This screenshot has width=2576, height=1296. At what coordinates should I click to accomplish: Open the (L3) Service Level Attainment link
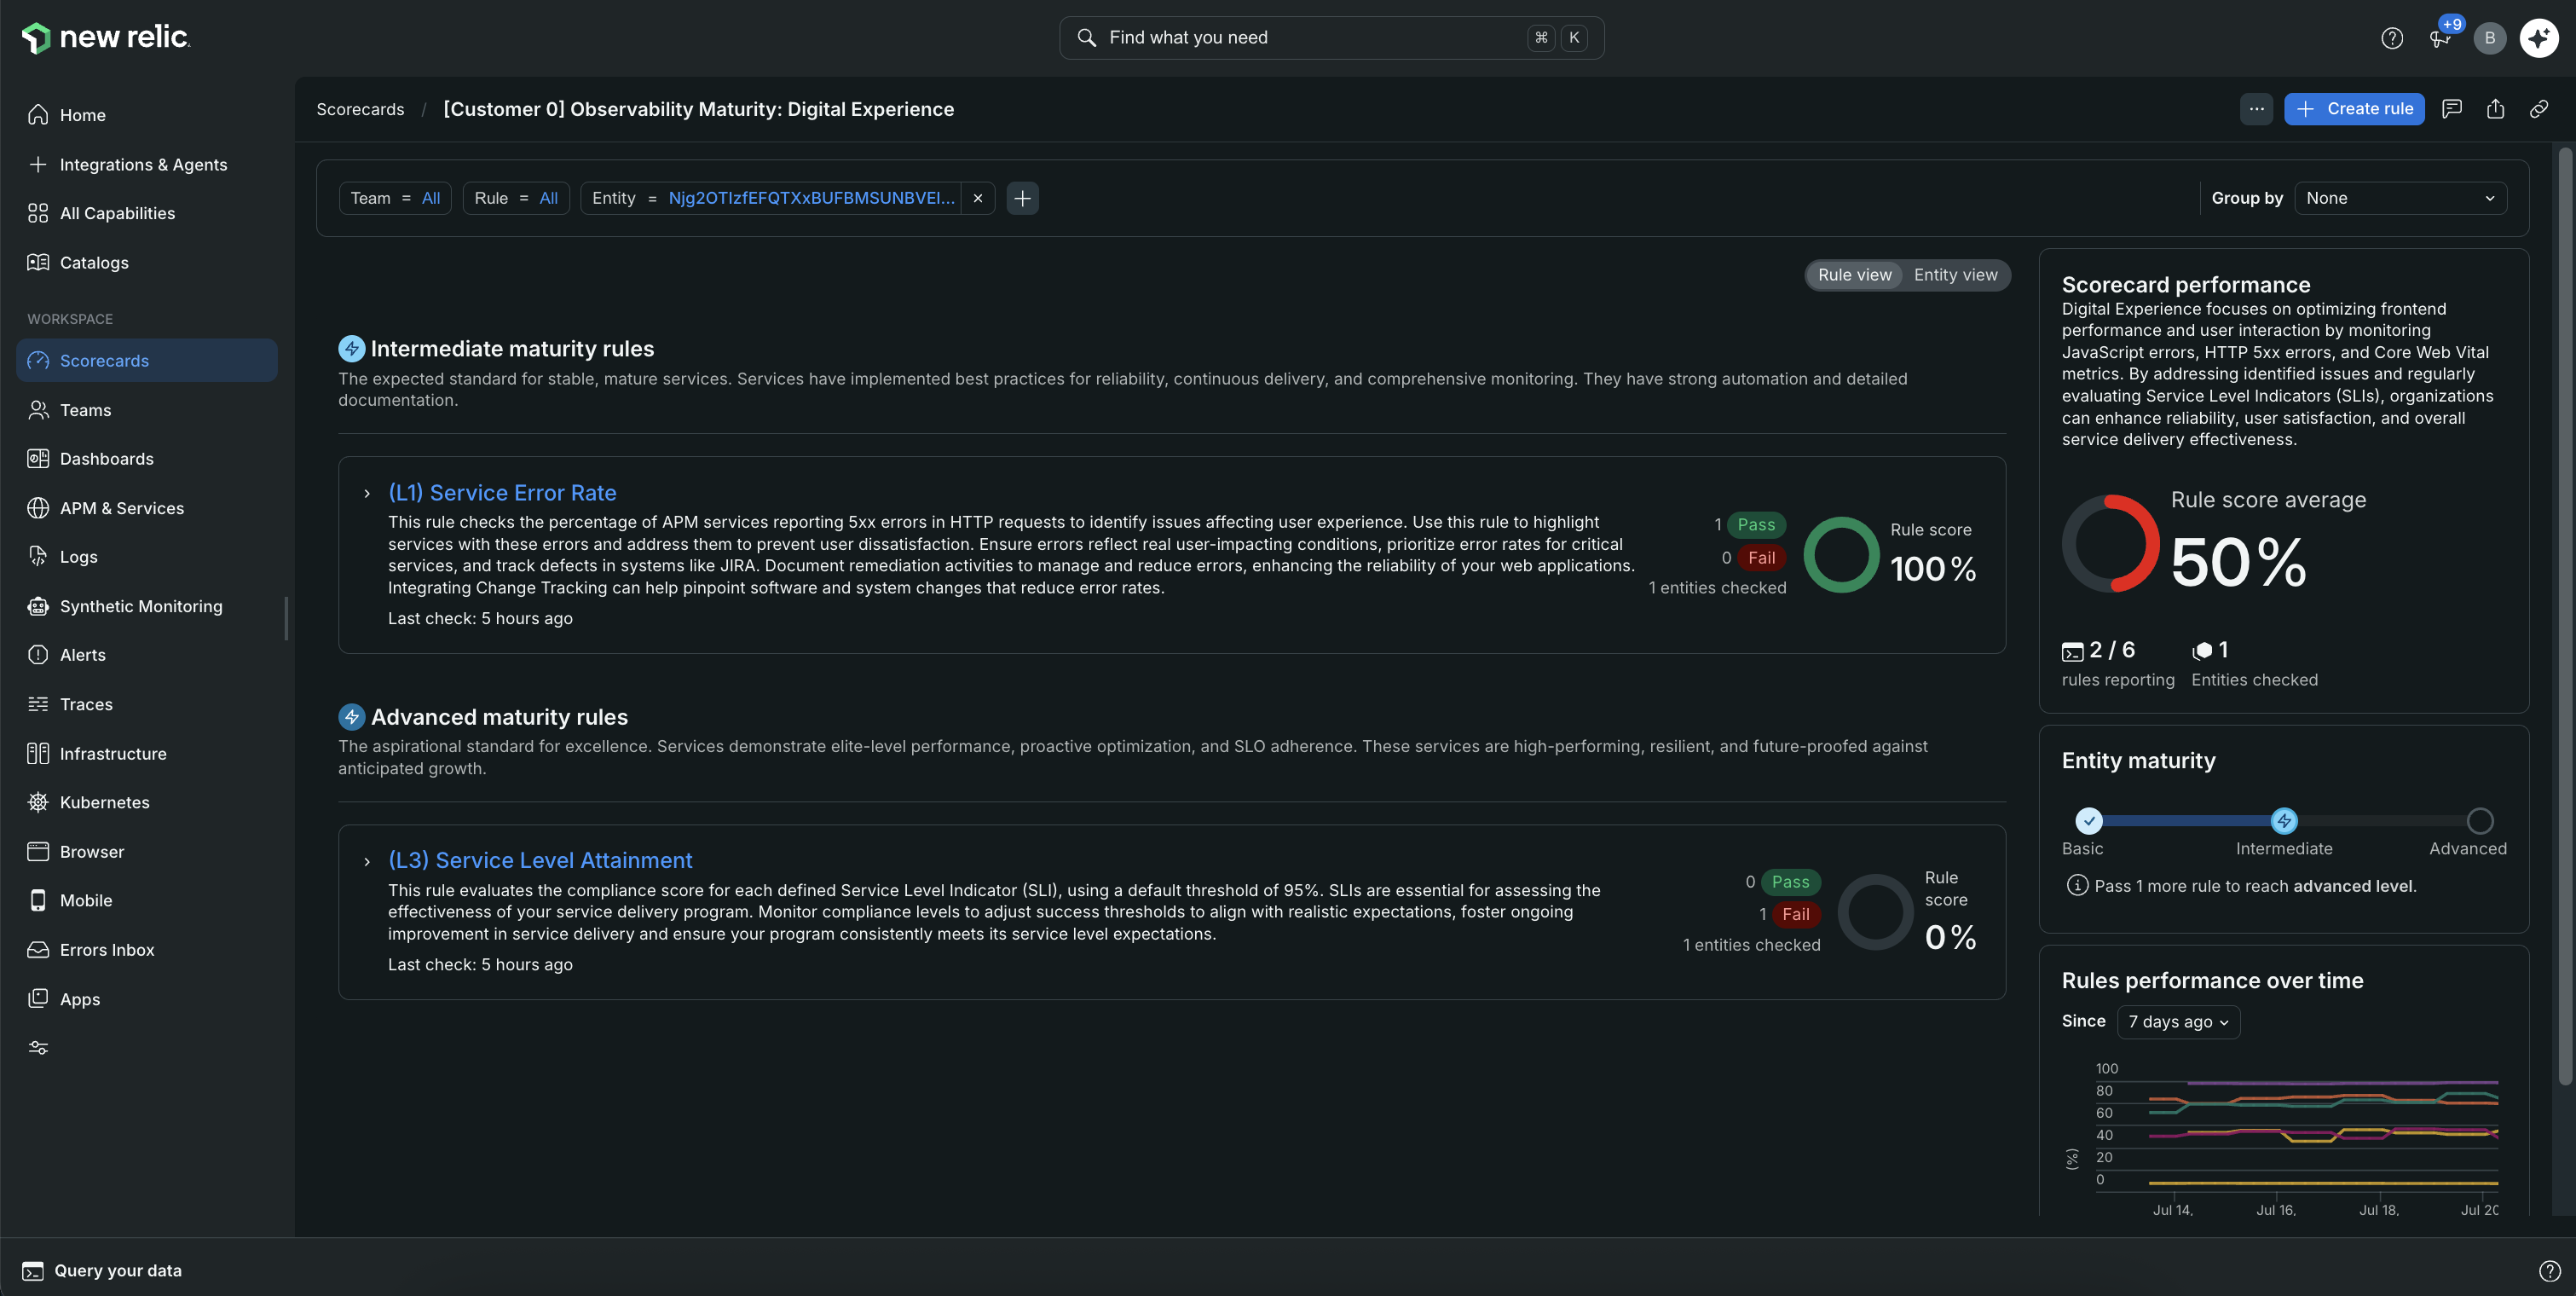pyautogui.click(x=540, y=860)
